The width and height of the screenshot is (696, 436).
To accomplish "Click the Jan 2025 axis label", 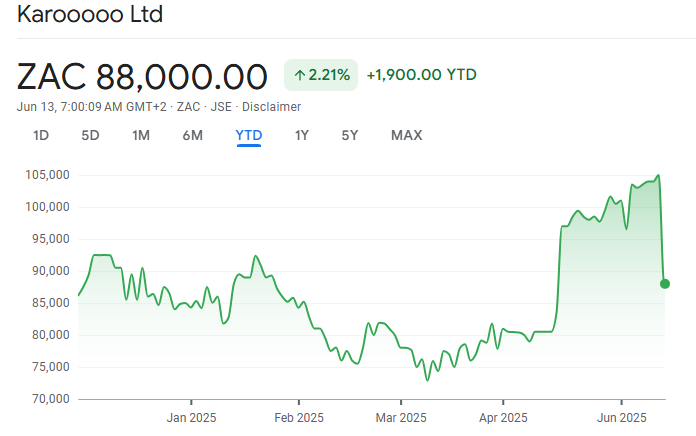I will coord(191,418).
